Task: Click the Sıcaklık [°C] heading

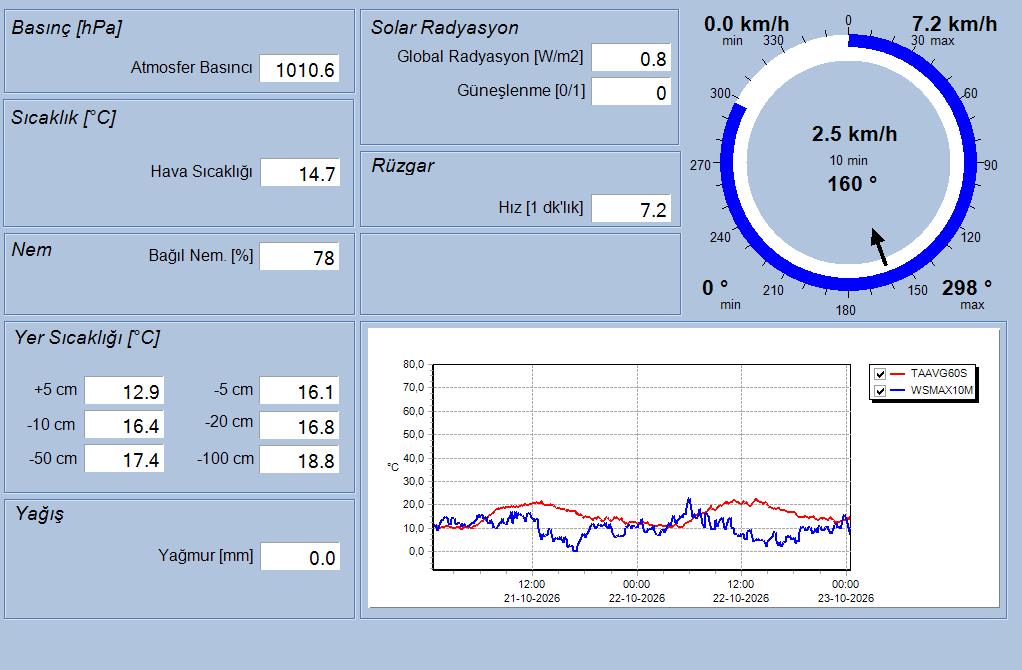Action: 64,118
